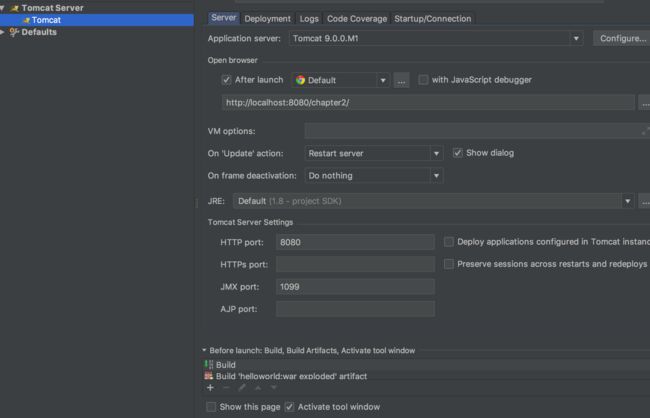Open the Startup/Connection tab

coord(432,19)
